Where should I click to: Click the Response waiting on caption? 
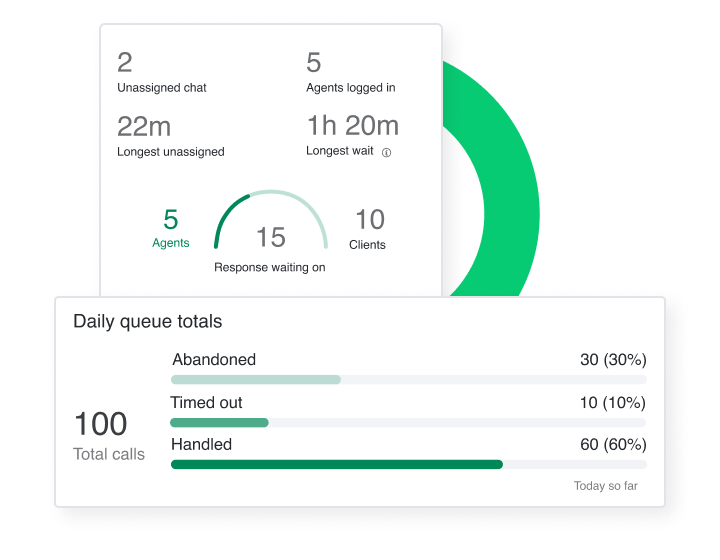tap(270, 267)
